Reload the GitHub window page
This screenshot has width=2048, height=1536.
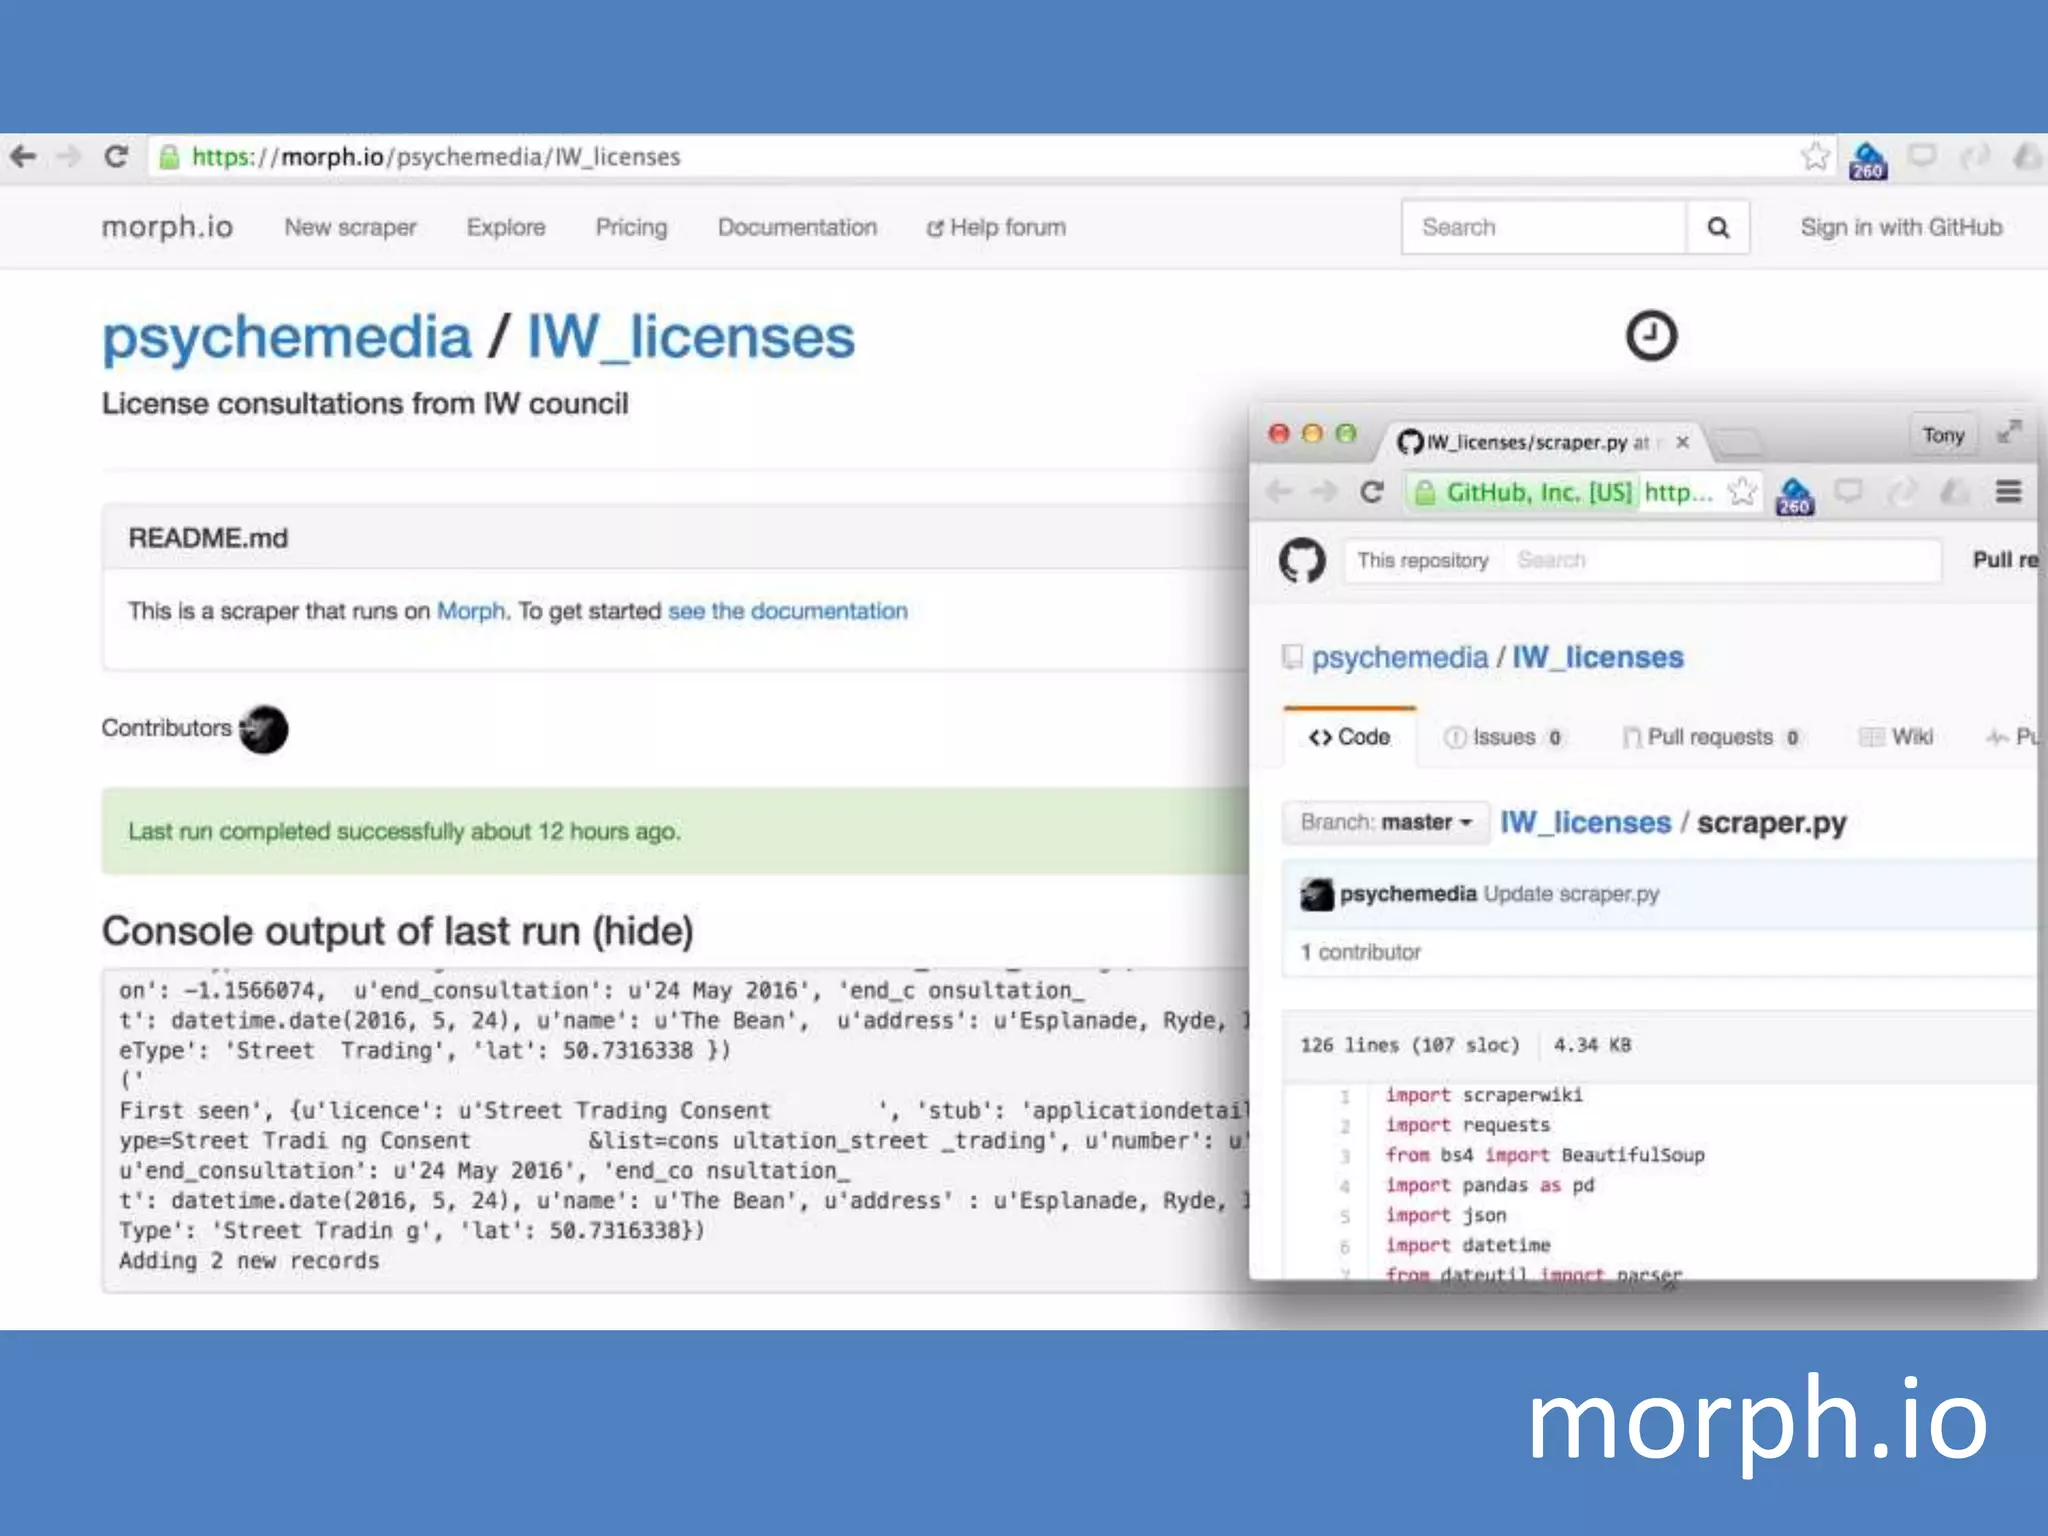click(x=1372, y=492)
